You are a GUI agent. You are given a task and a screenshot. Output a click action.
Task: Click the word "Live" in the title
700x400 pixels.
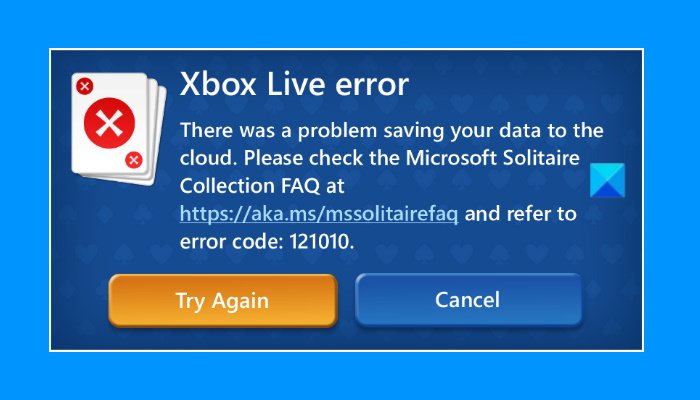[x=296, y=84]
